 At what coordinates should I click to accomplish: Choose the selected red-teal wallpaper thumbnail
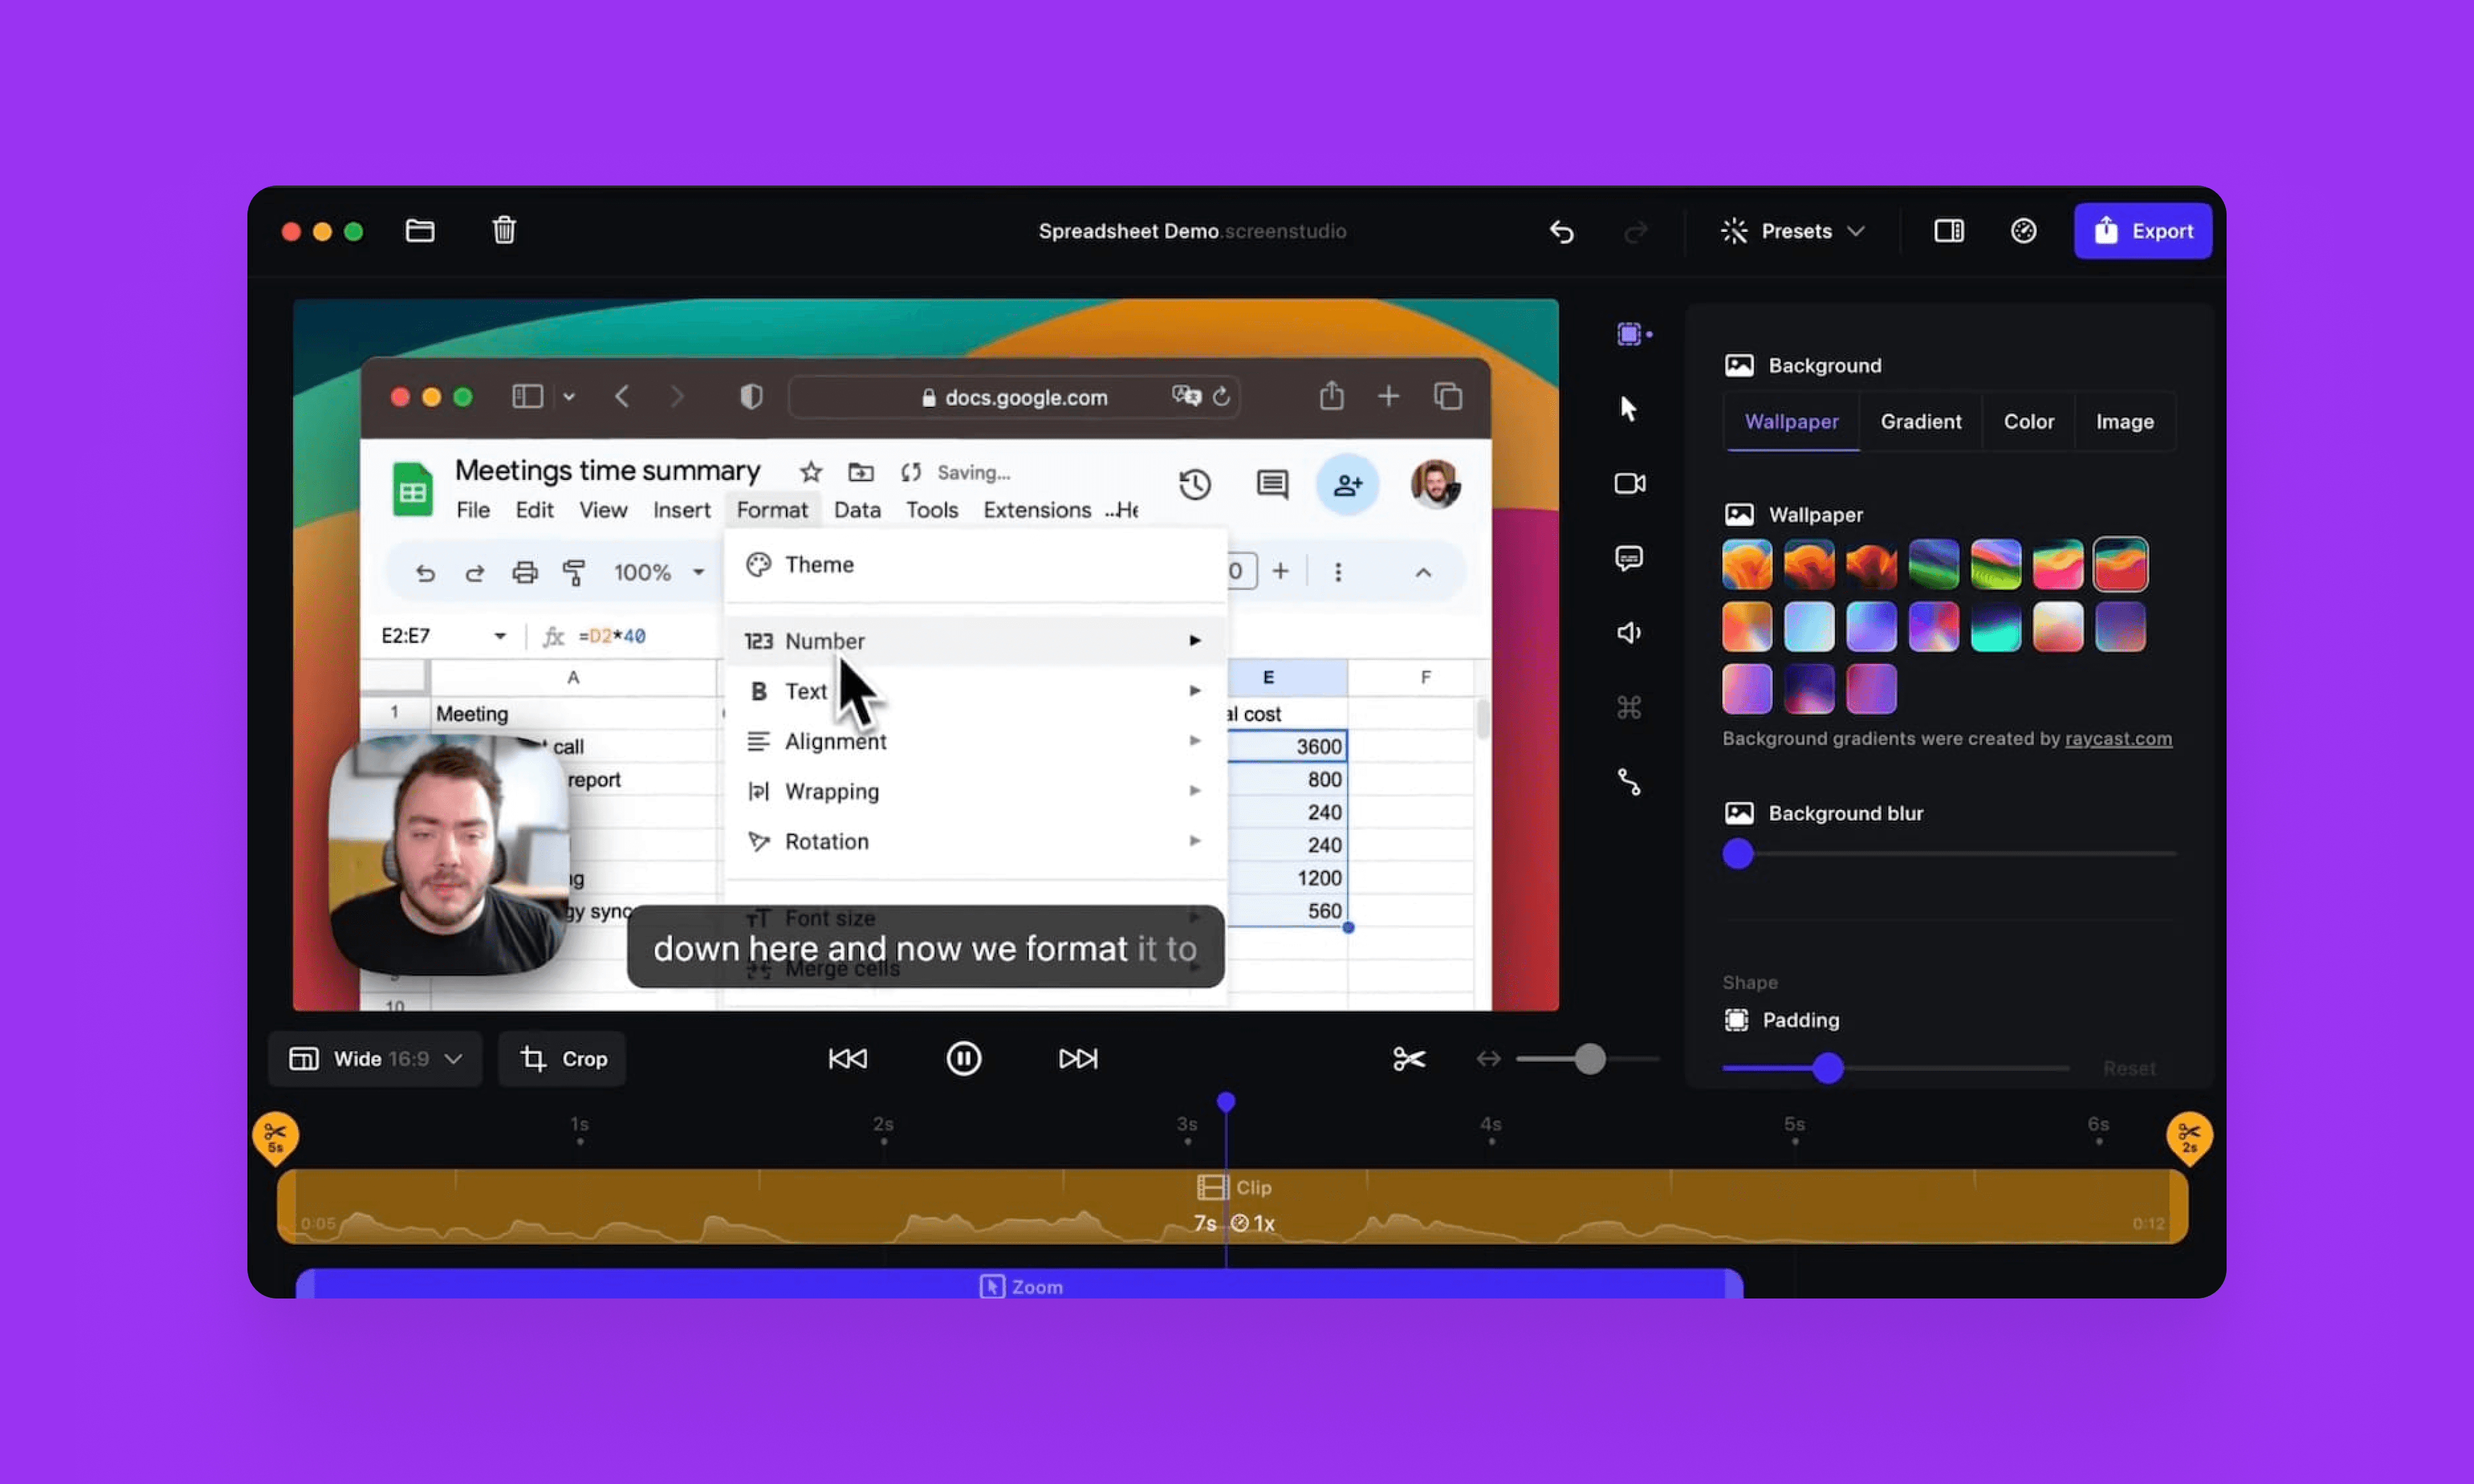(x=2120, y=564)
